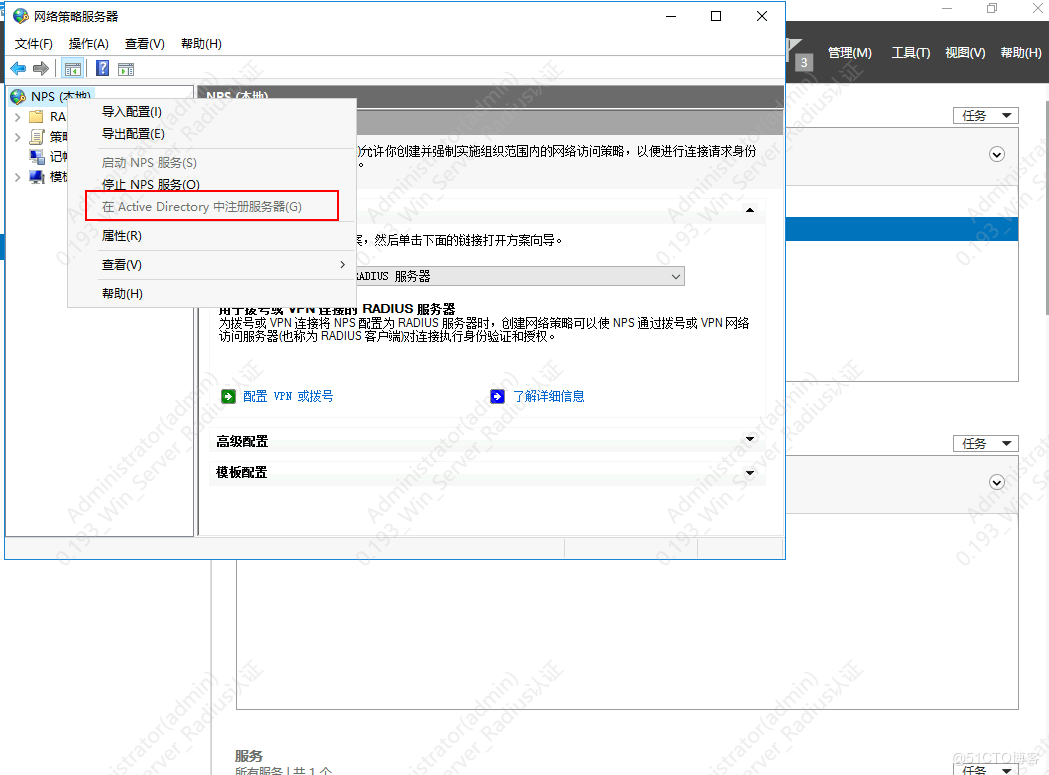Click the highlighted blue row in Server Manager

pos(902,229)
